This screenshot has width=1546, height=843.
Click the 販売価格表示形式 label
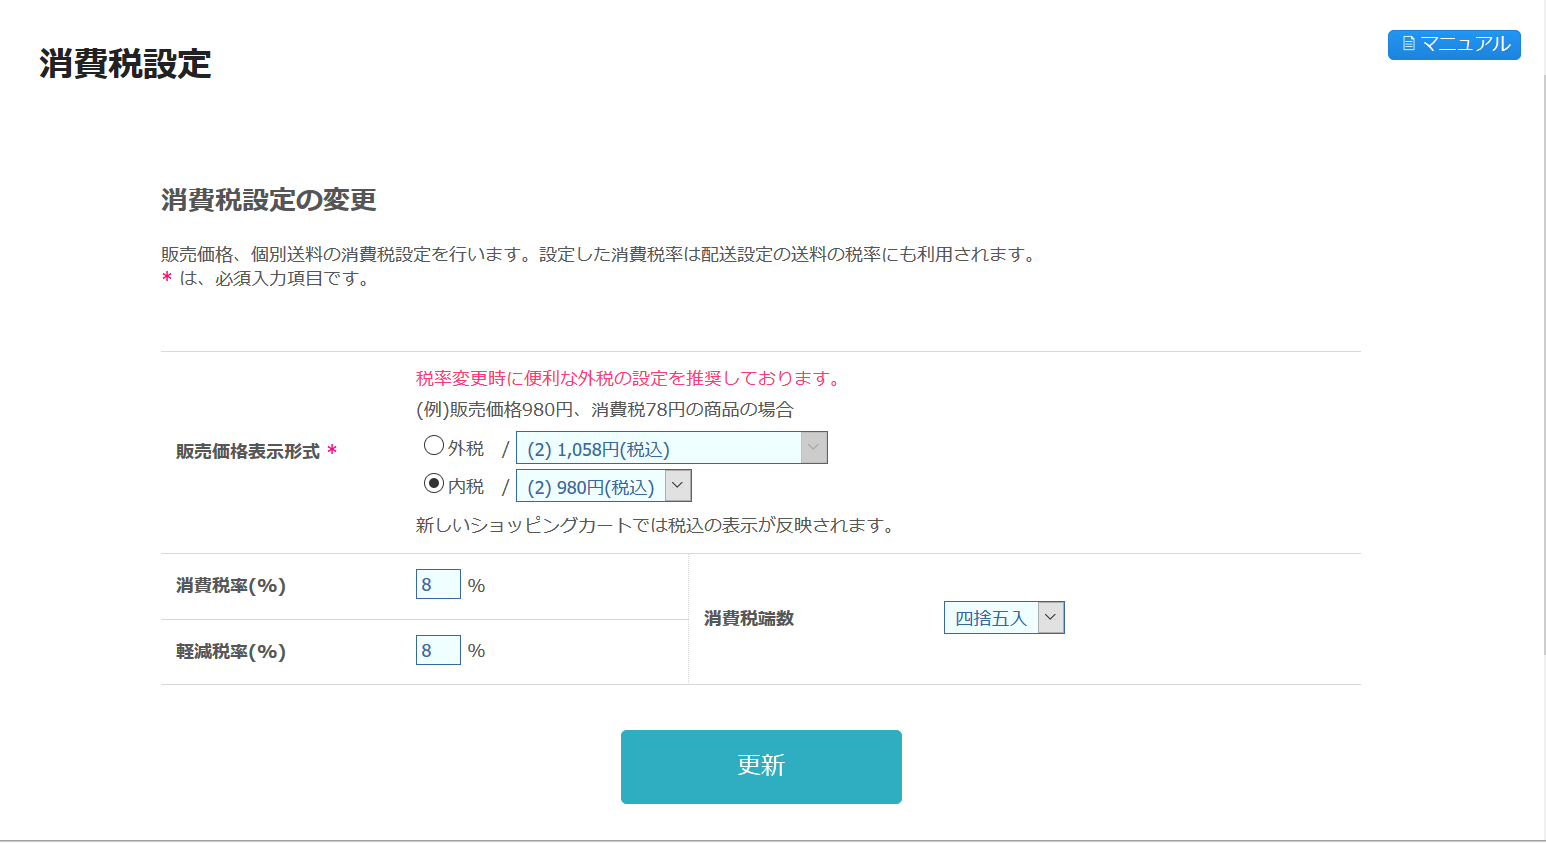248,452
